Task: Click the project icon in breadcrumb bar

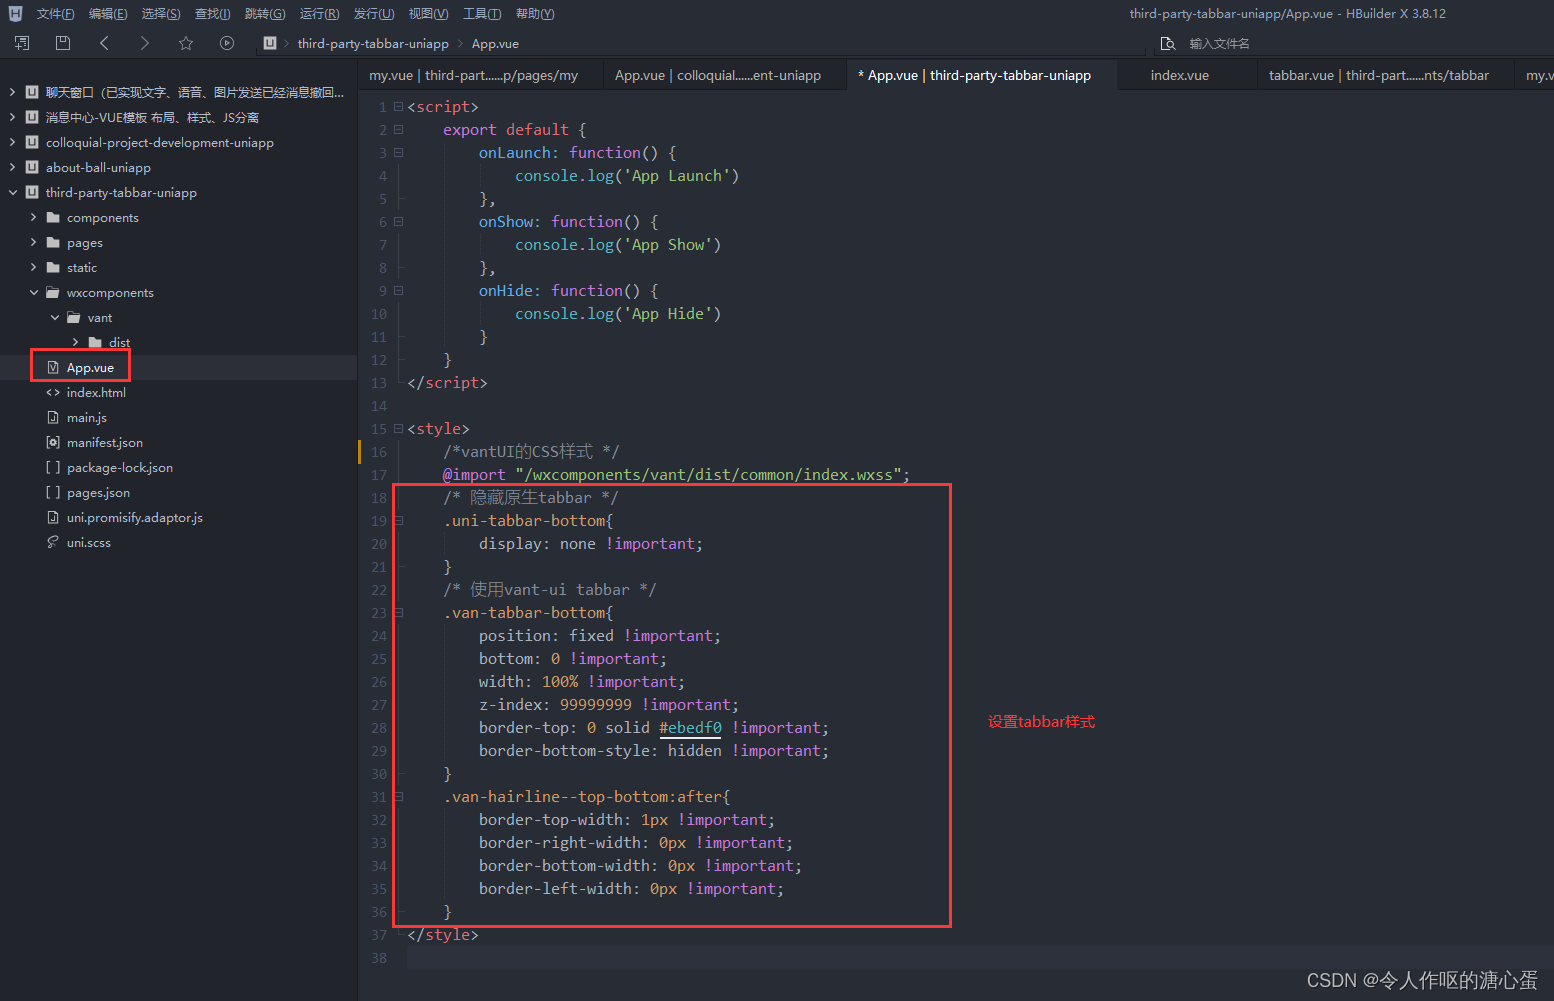Action: pos(270,43)
